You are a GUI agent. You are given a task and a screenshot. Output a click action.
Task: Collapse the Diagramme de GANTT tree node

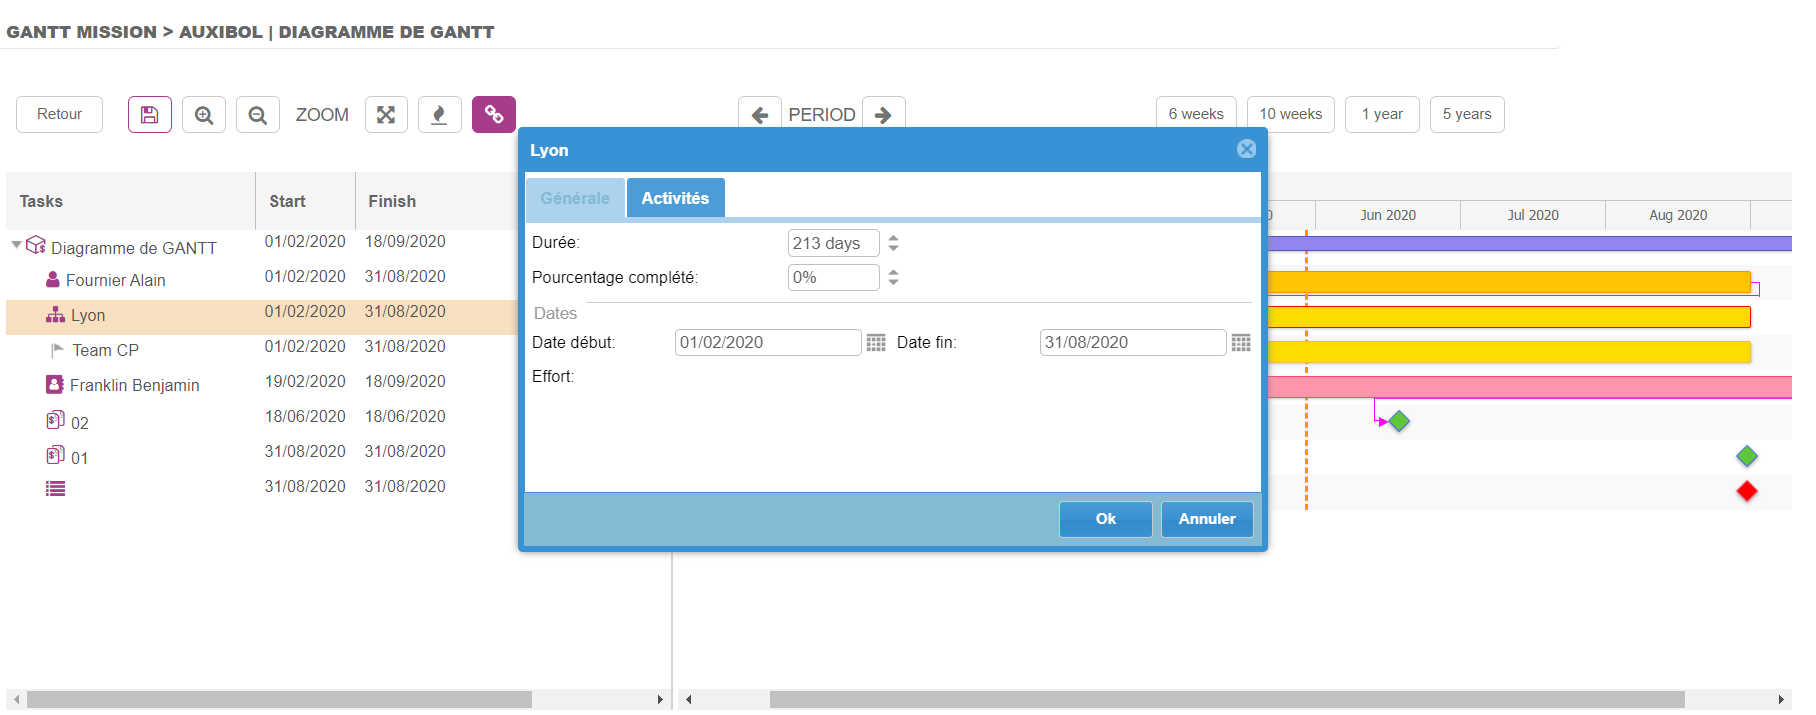pyautogui.click(x=17, y=245)
